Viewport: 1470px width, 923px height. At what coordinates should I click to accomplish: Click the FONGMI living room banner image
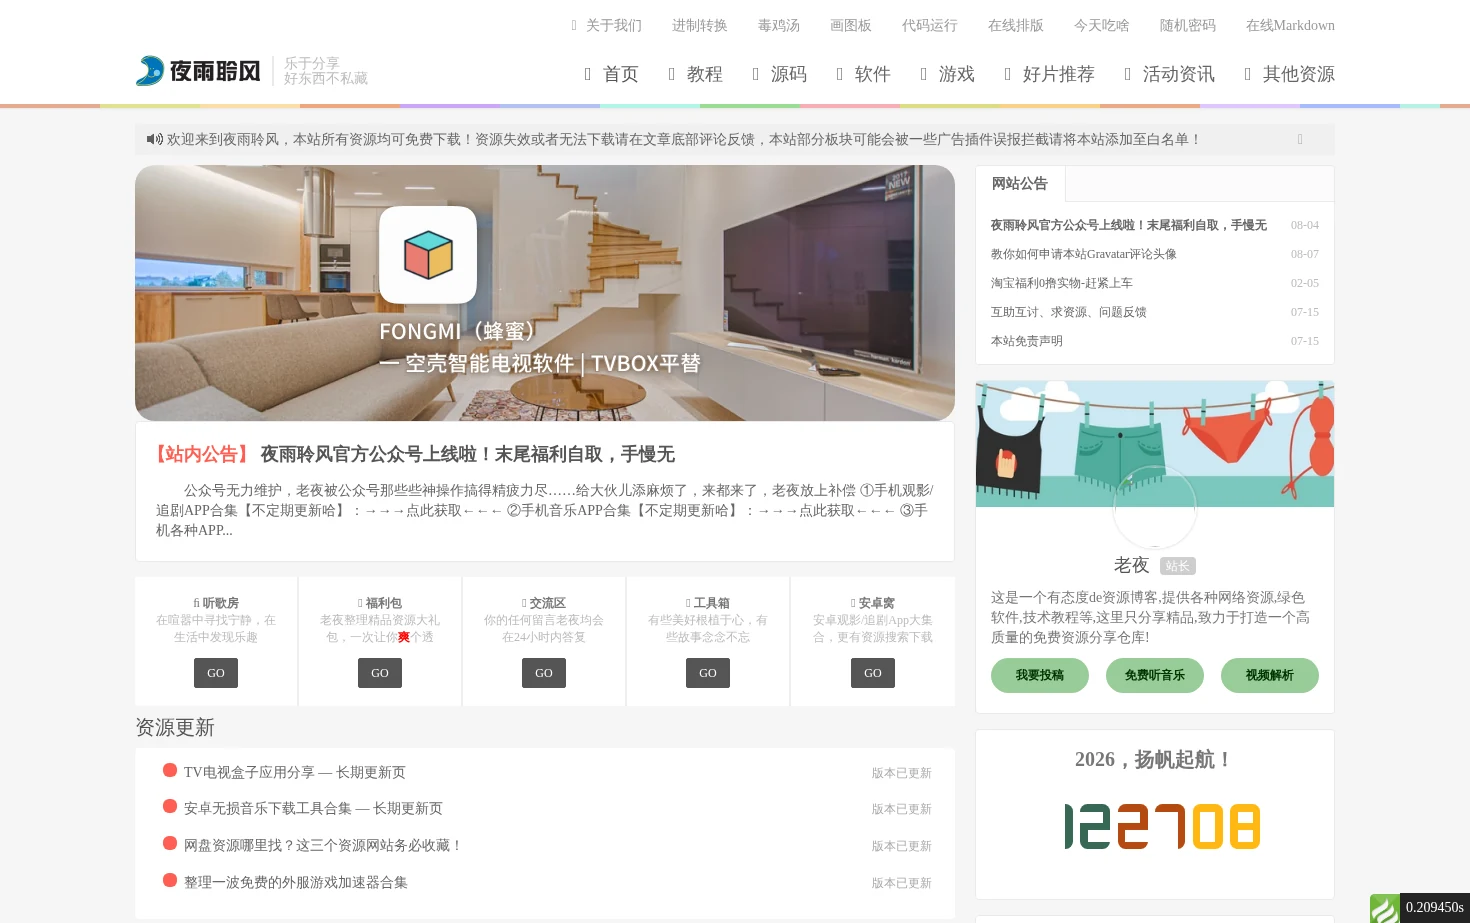pyautogui.click(x=545, y=293)
